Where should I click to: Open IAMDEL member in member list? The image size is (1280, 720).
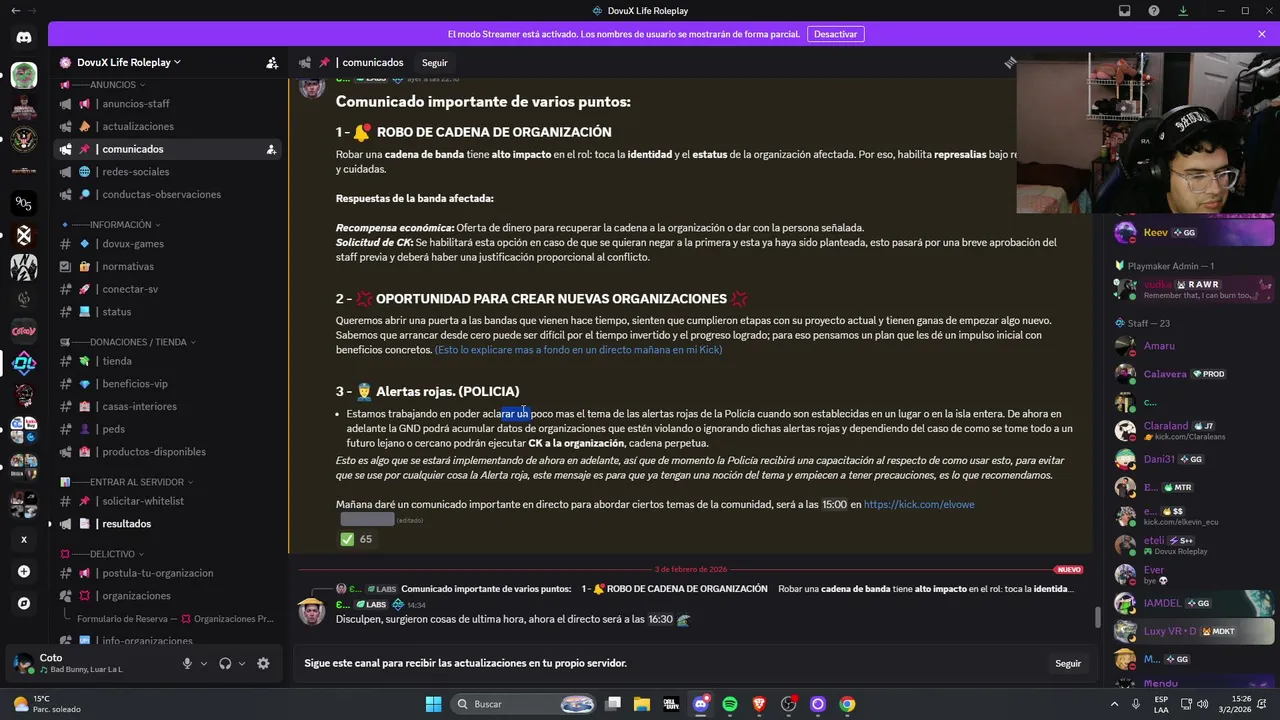point(1195,603)
